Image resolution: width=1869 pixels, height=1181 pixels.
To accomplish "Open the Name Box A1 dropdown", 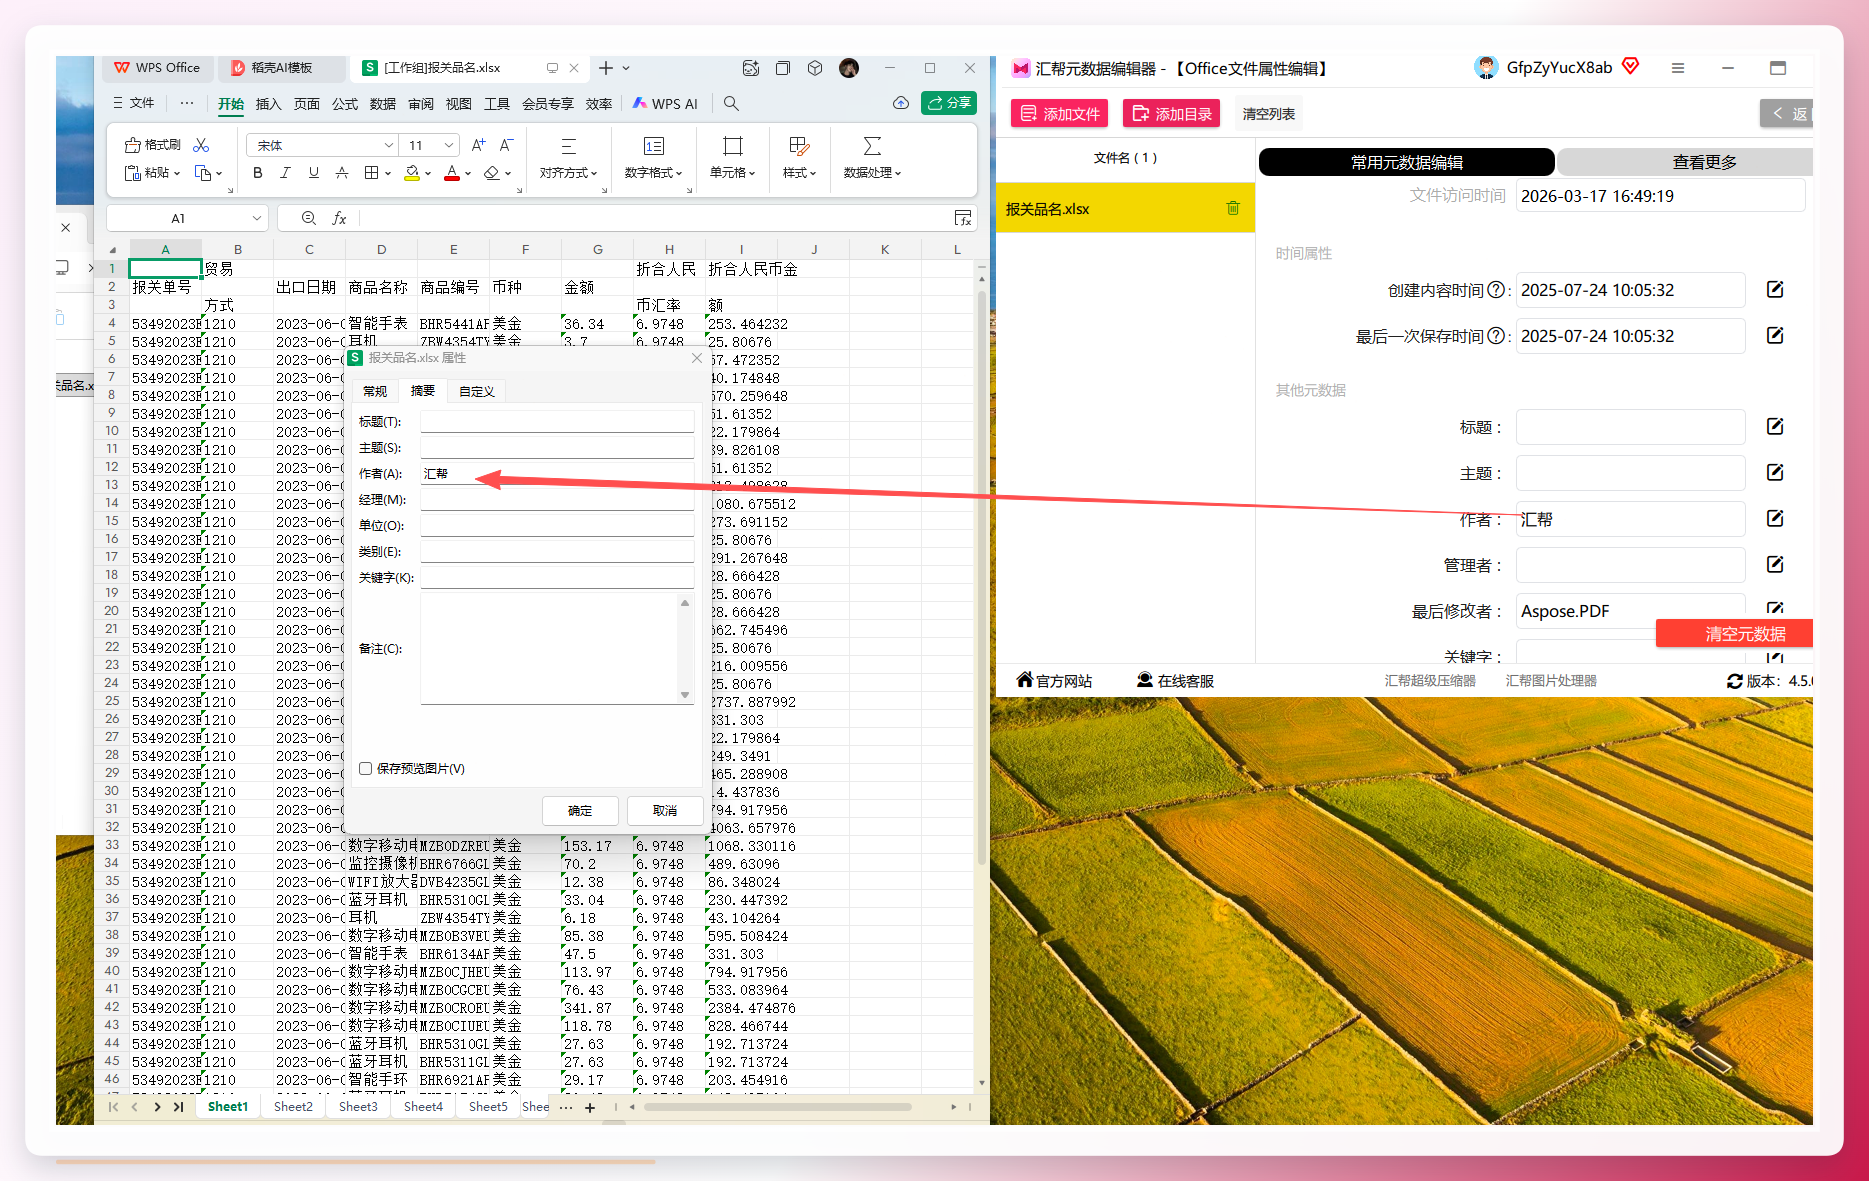I will pos(257,218).
